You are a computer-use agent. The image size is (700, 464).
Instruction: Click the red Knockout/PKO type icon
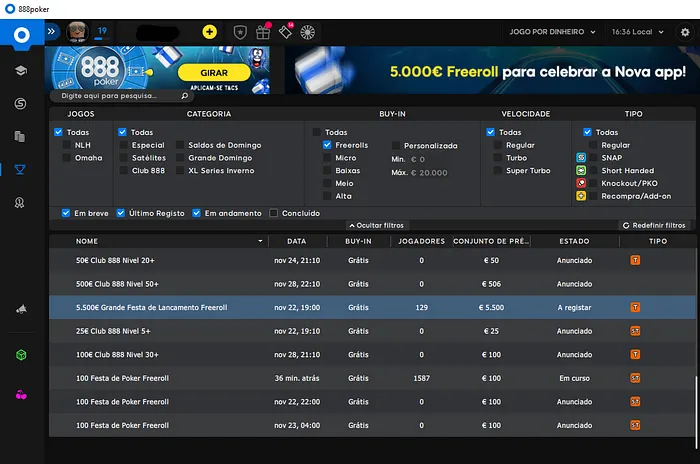581,183
